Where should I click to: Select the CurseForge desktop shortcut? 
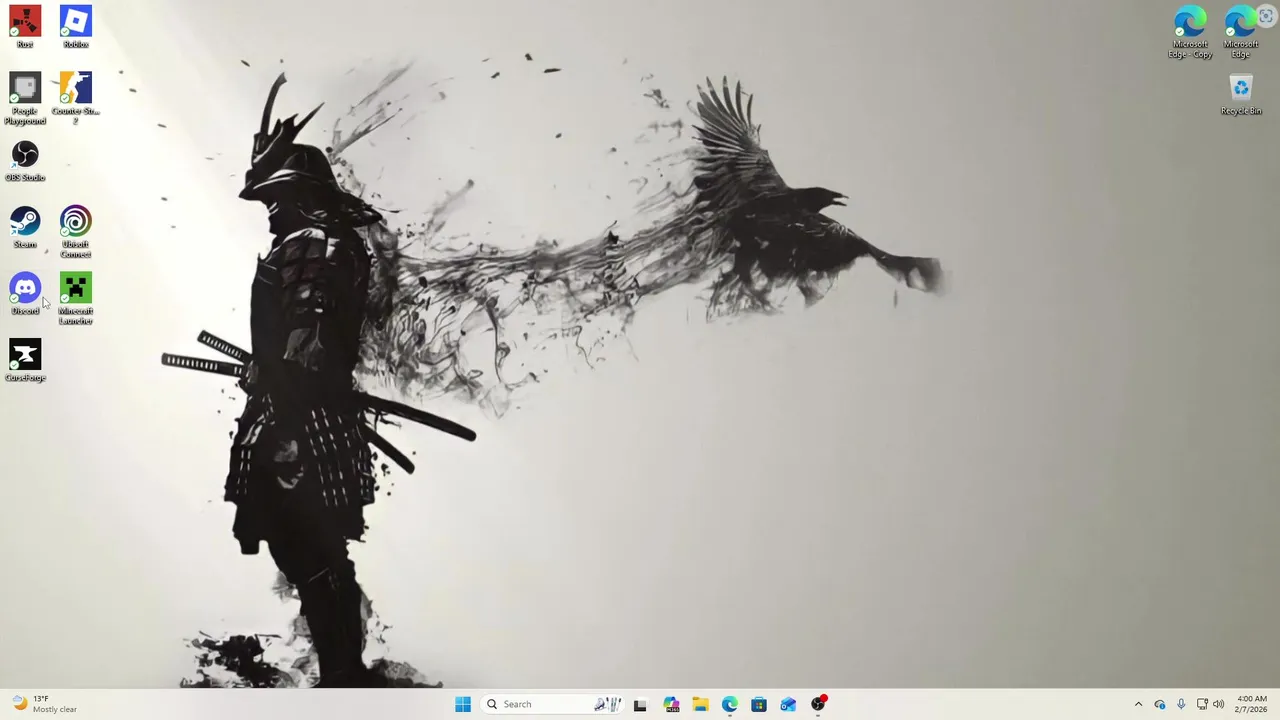25,361
